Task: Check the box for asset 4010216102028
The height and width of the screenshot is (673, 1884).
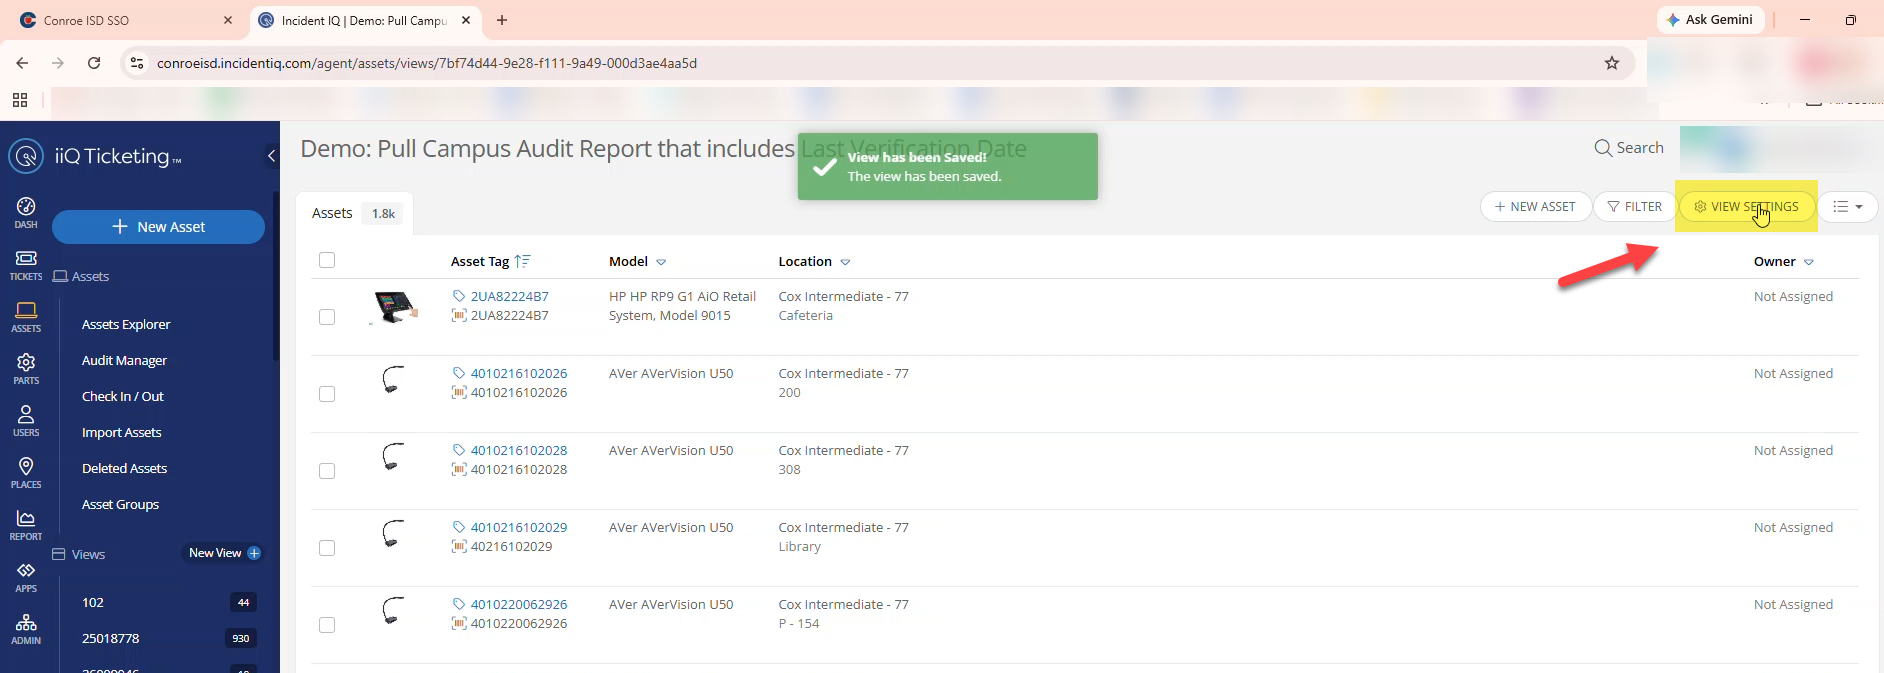Action: click(327, 471)
